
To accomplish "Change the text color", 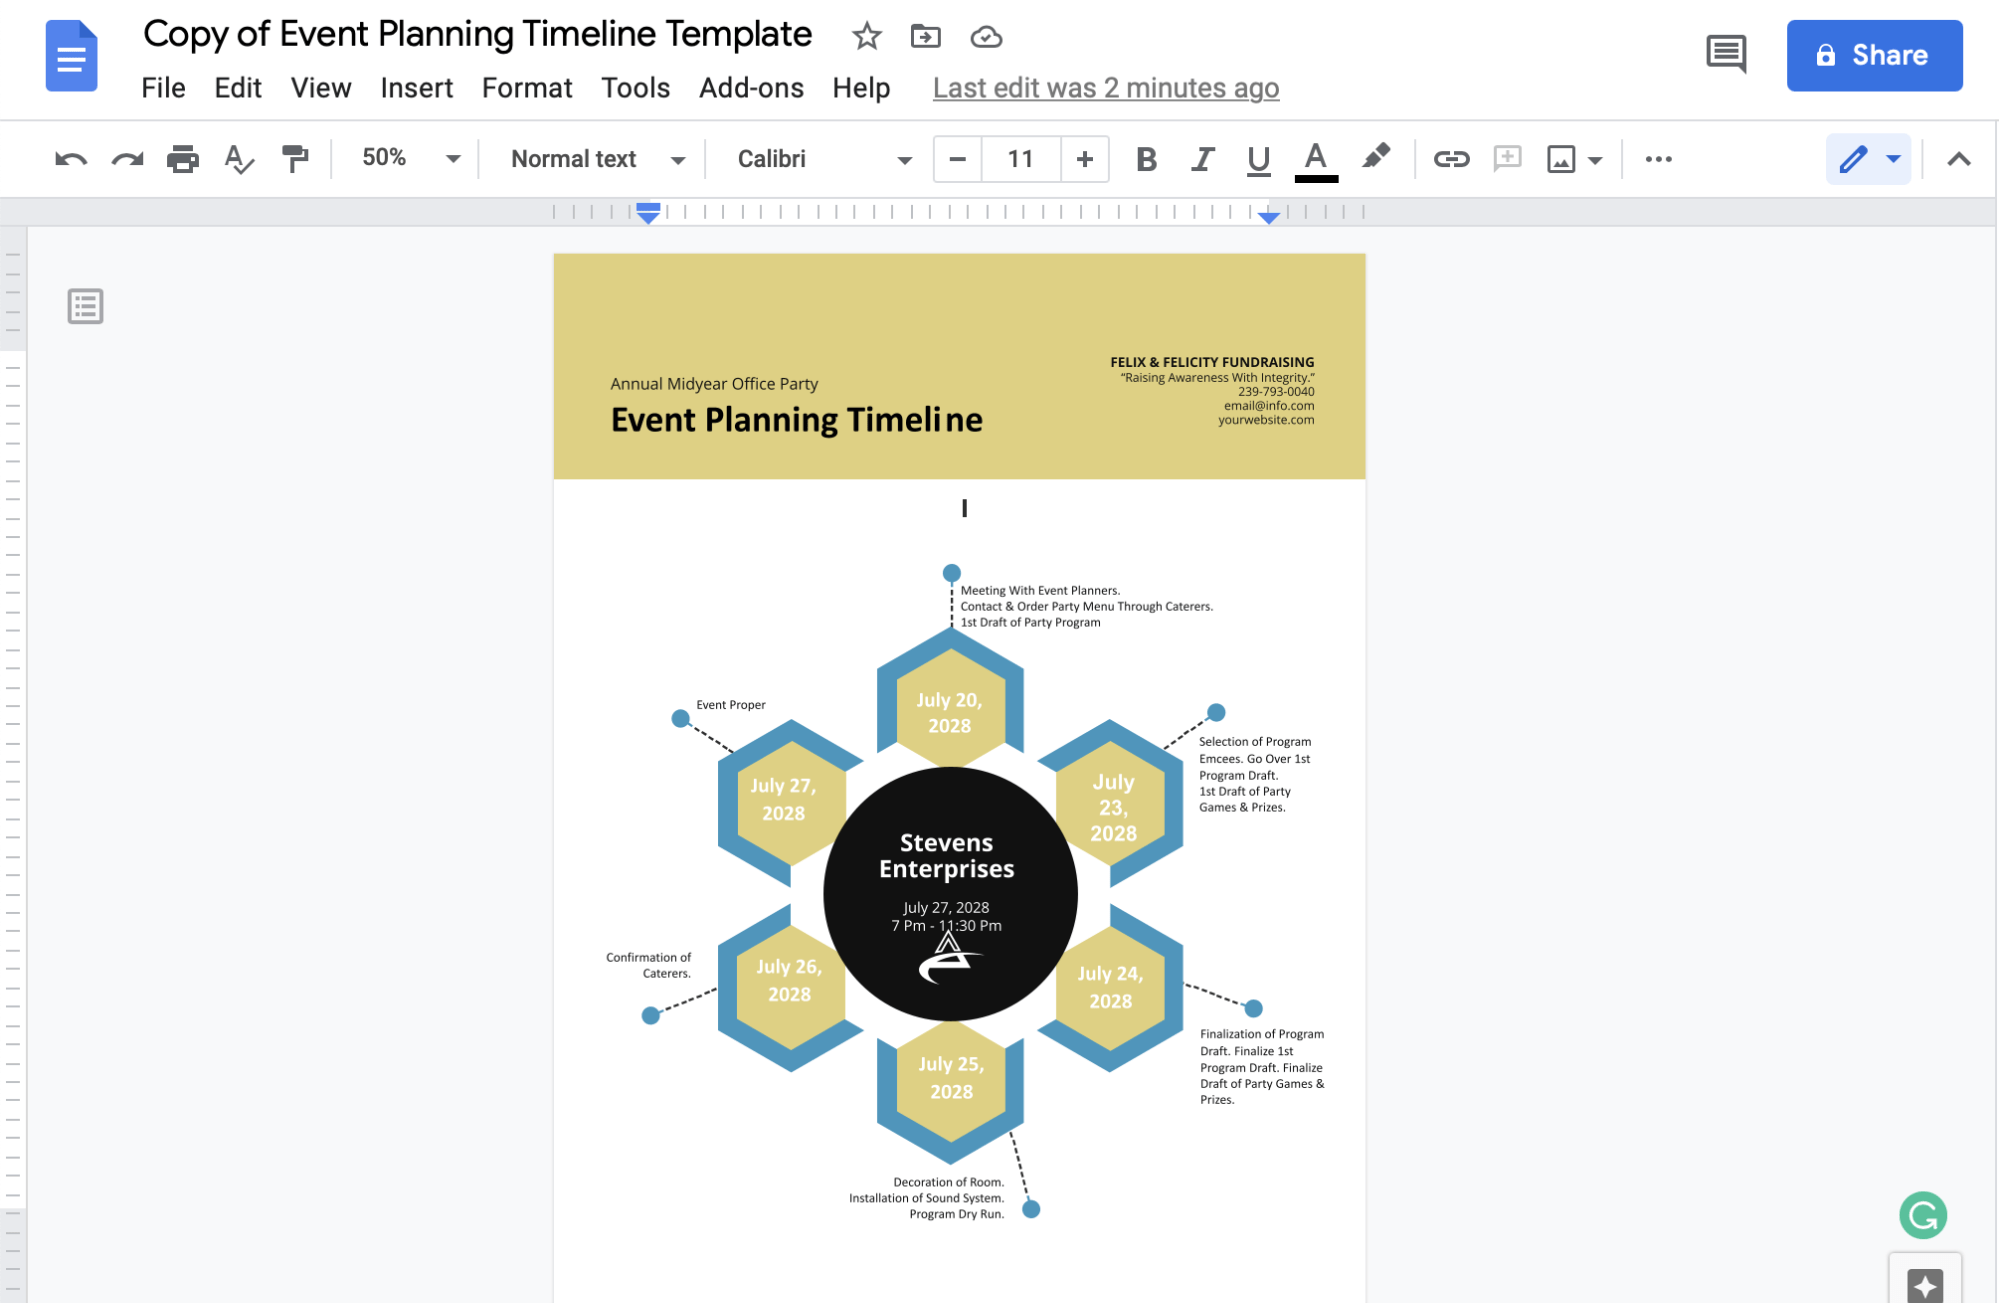I will [1317, 158].
